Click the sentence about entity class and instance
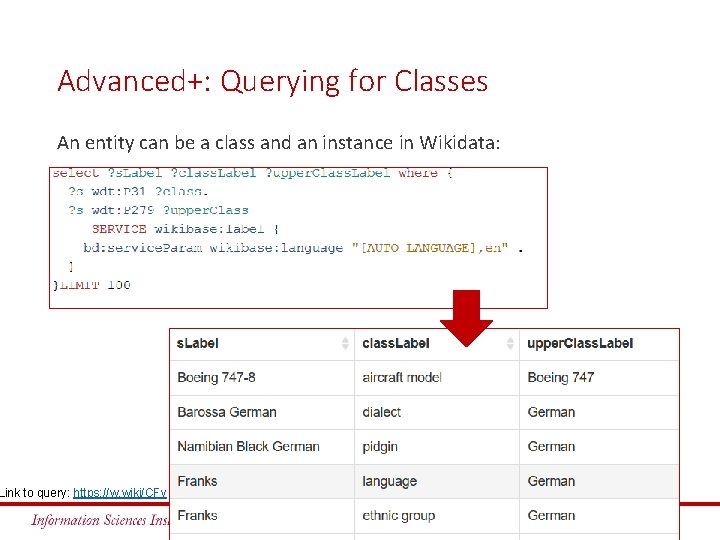The height and width of the screenshot is (540, 720). [278, 143]
